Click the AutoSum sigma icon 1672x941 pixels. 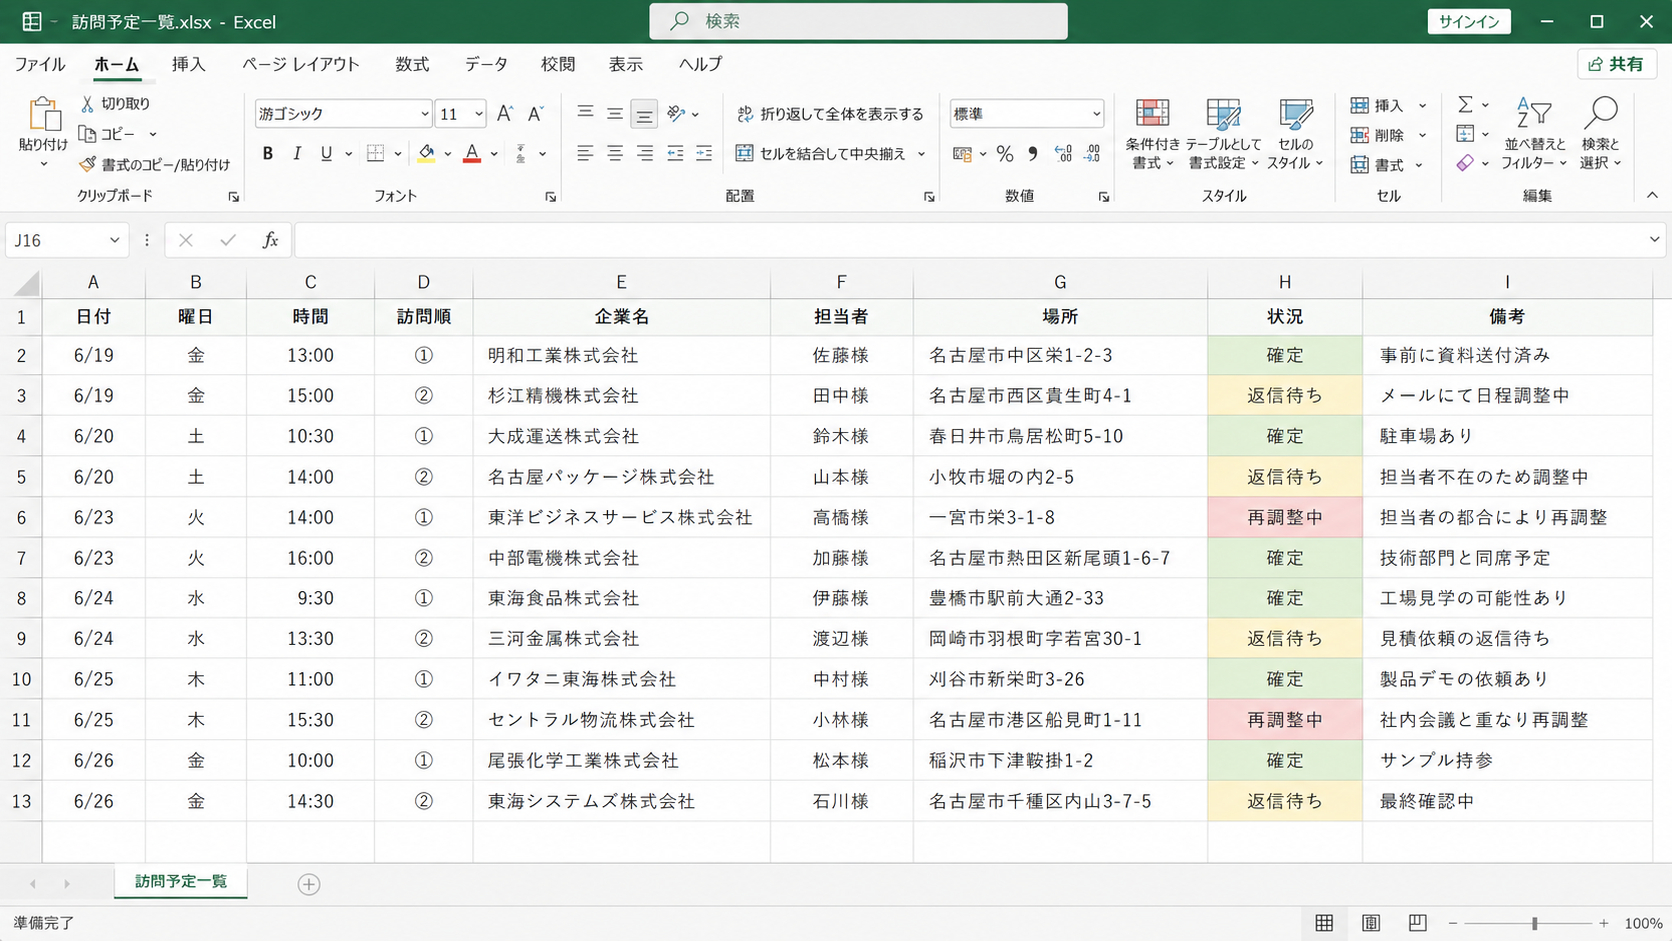coord(1465,104)
